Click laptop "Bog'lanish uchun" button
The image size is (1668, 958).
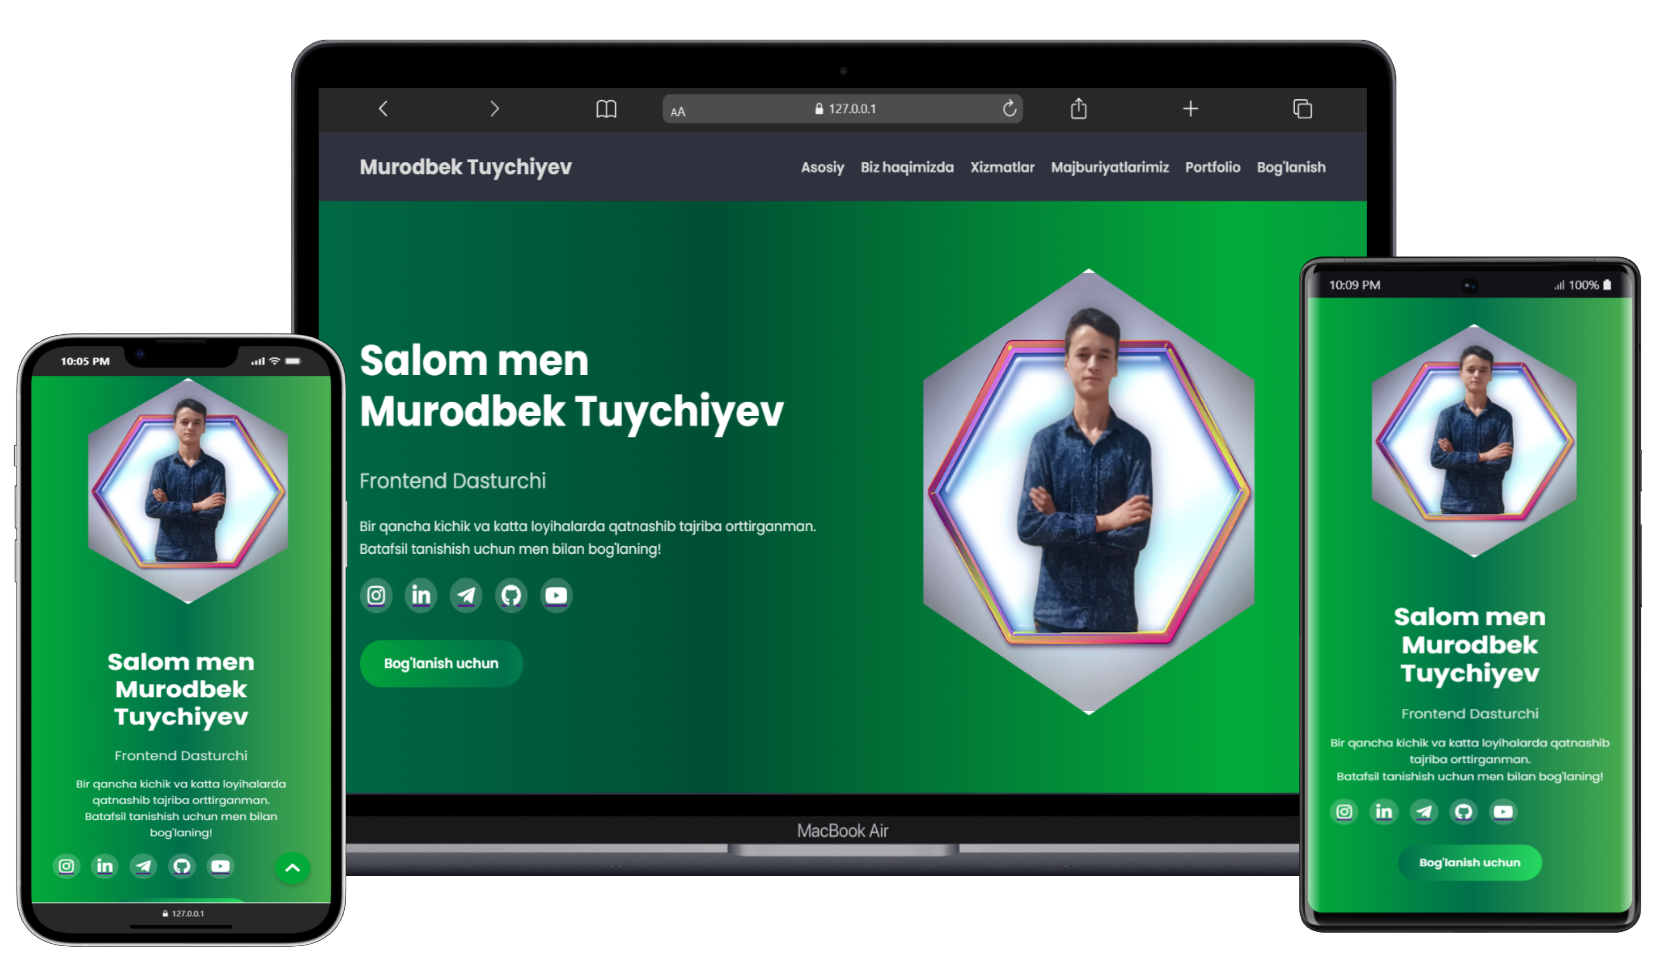tap(441, 664)
